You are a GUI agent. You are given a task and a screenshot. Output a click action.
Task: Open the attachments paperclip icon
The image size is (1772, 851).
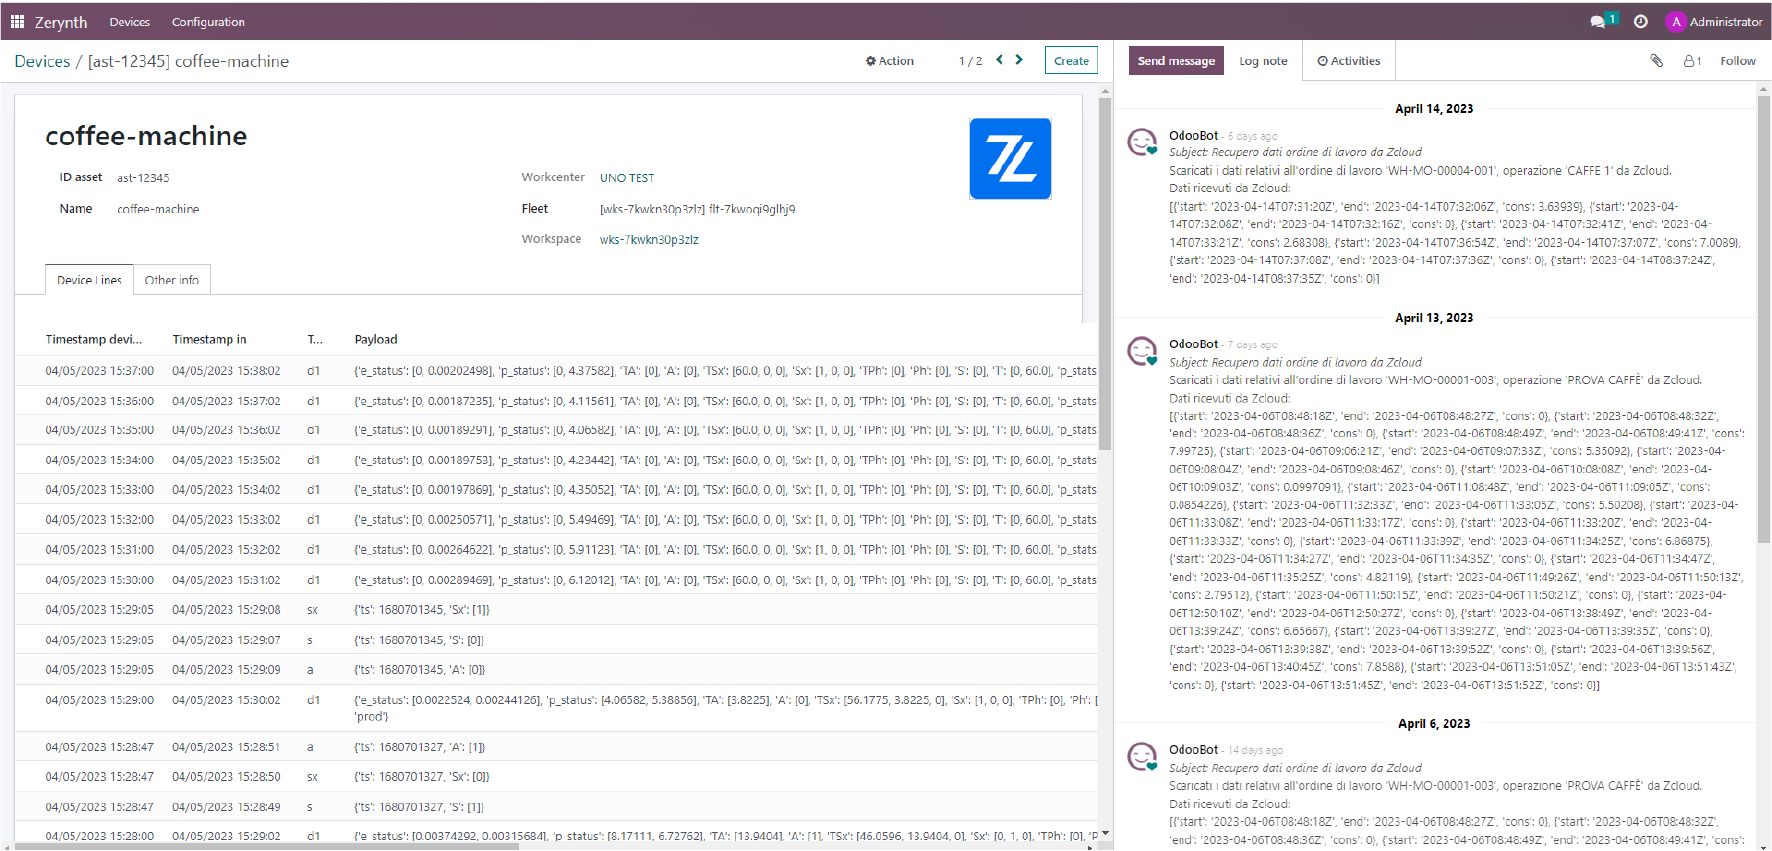pos(1656,61)
